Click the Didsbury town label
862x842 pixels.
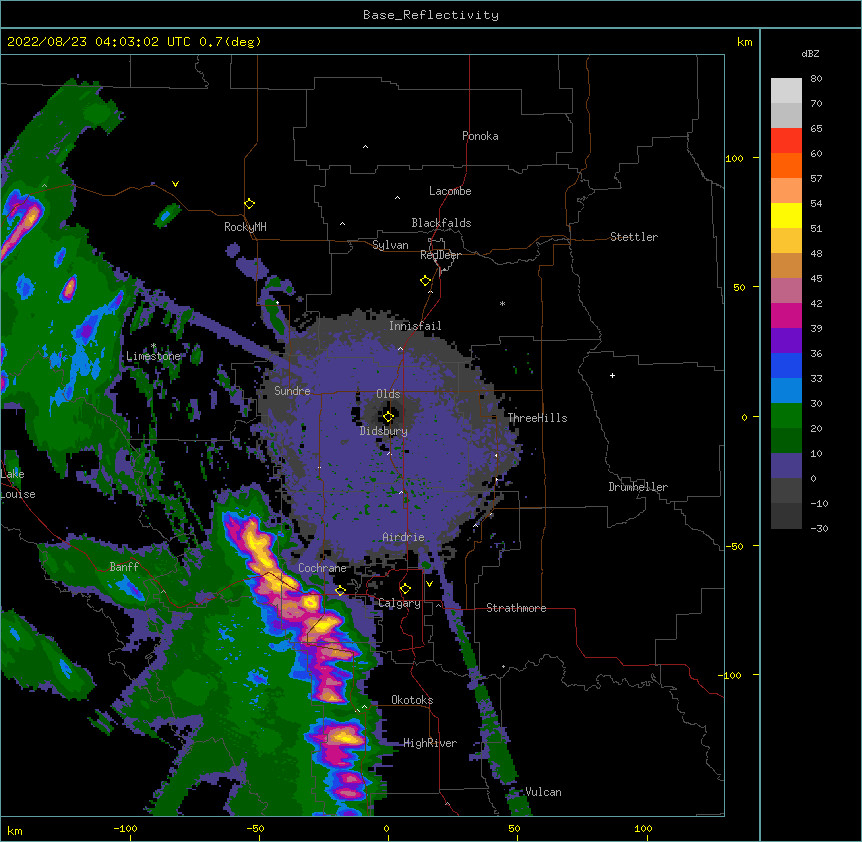tap(384, 431)
